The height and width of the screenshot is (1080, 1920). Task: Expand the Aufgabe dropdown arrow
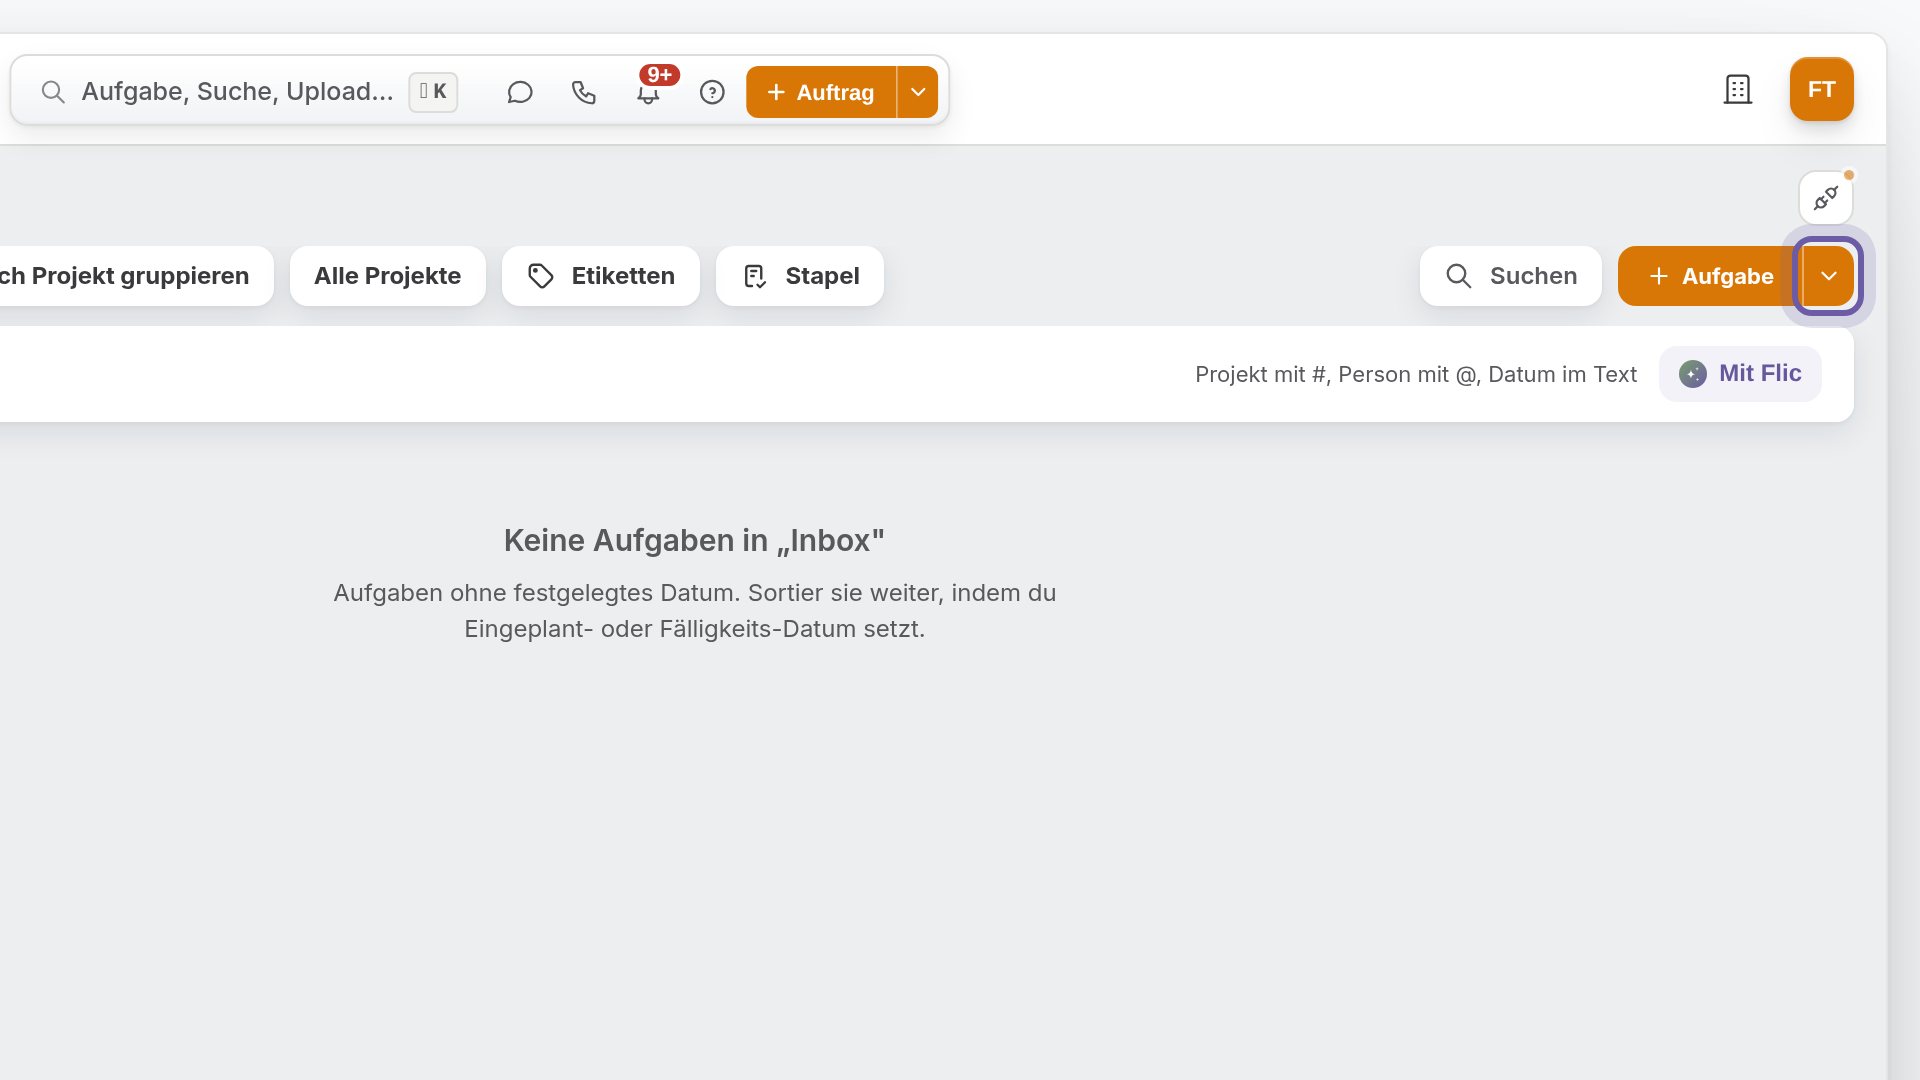point(1828,276)
